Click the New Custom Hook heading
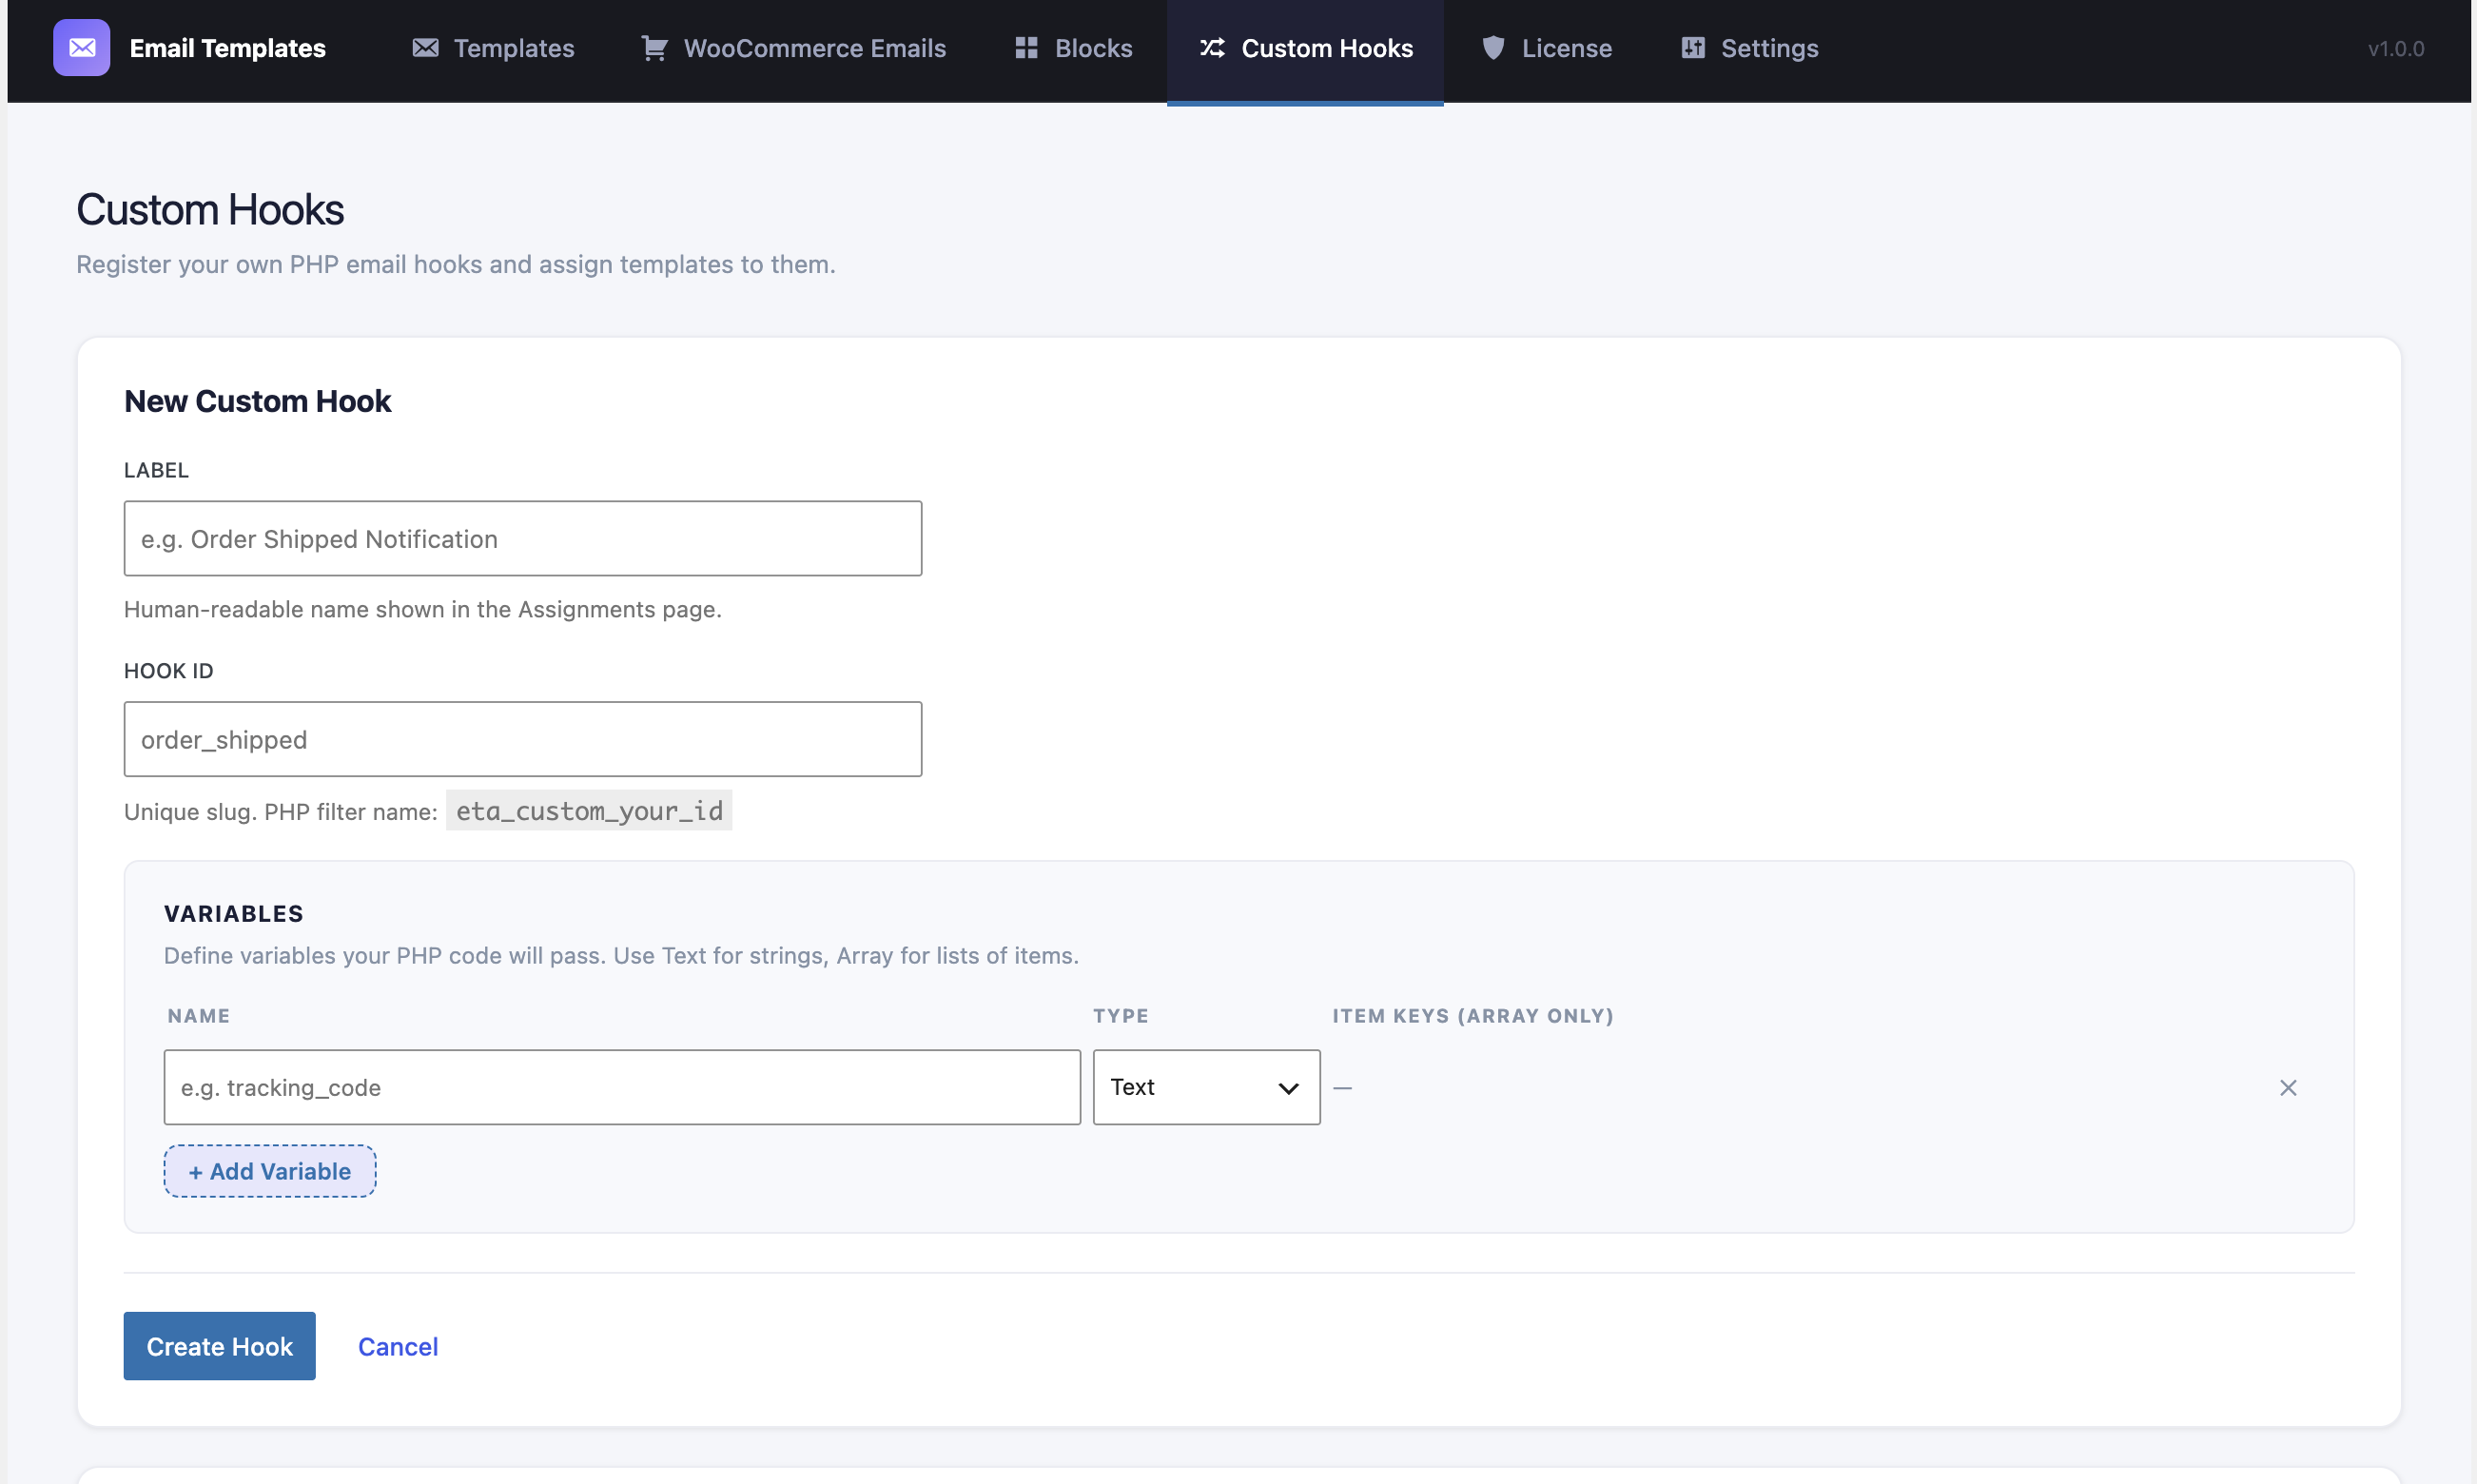 click(257, 401)
